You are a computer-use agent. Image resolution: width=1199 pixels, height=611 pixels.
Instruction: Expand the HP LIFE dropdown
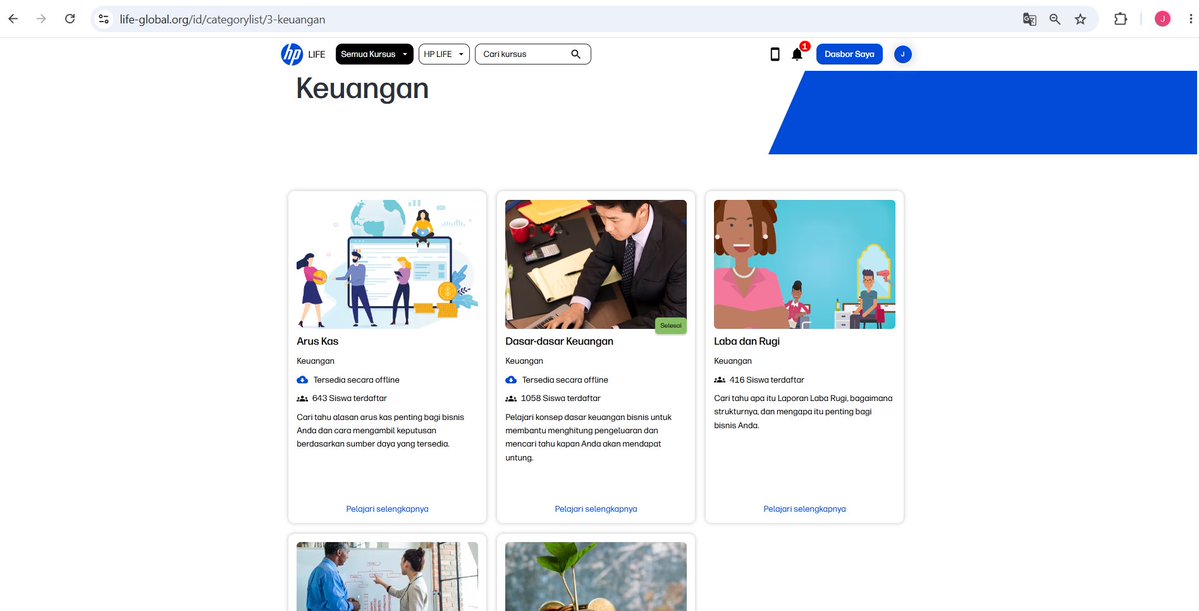[444, 54]
